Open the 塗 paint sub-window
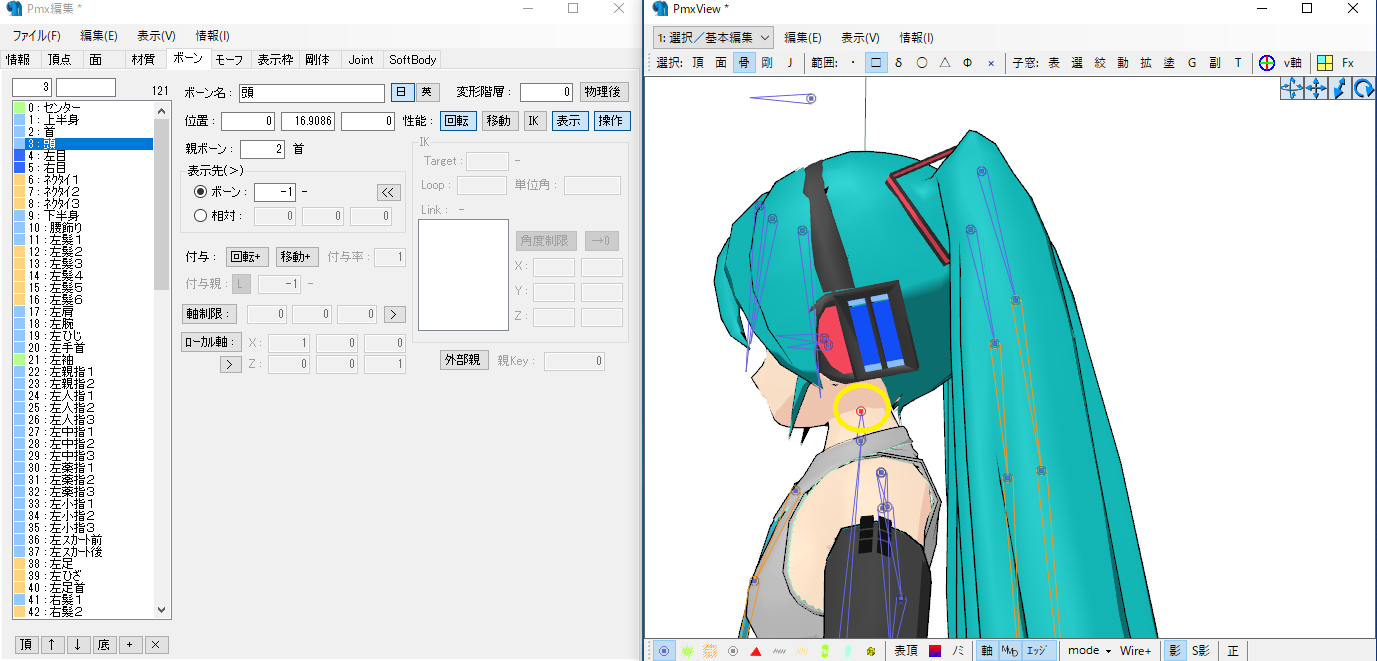Image resolution: width=1377 pixels, height=661 pixels. click(x=1169, y=62)
